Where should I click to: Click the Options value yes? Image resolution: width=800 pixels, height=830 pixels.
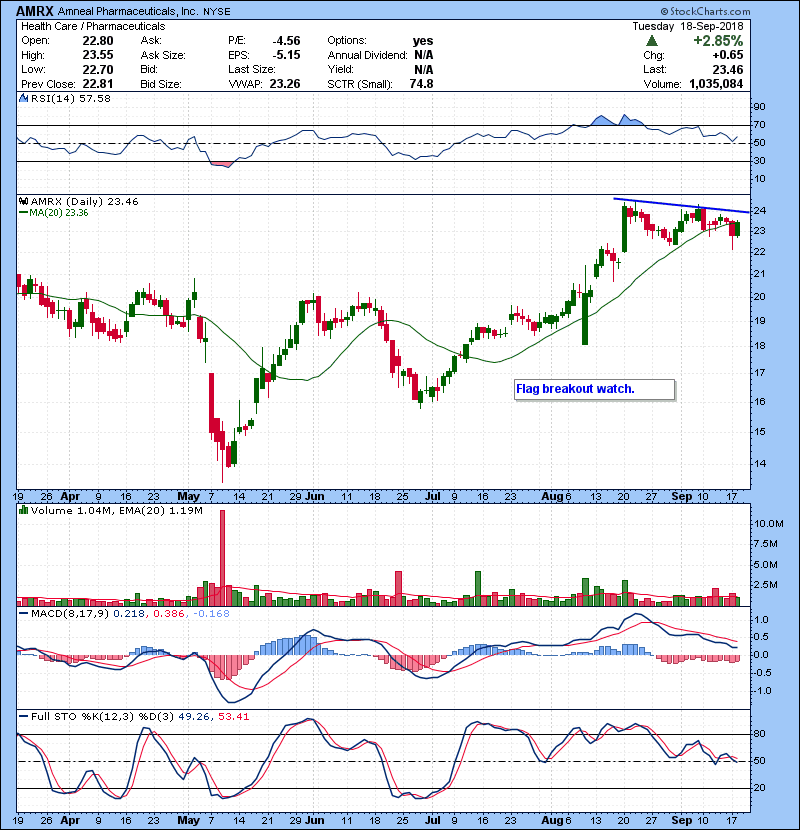point(423,41)
